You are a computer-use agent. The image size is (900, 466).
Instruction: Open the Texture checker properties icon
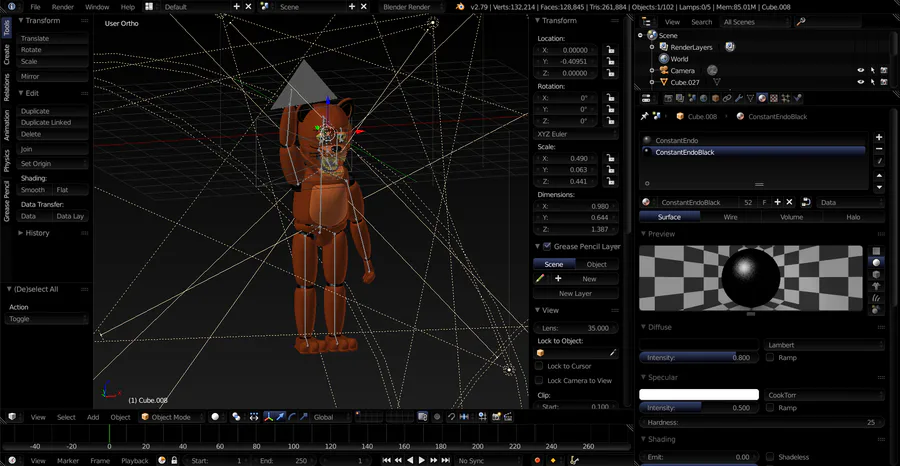pos(774,99)
